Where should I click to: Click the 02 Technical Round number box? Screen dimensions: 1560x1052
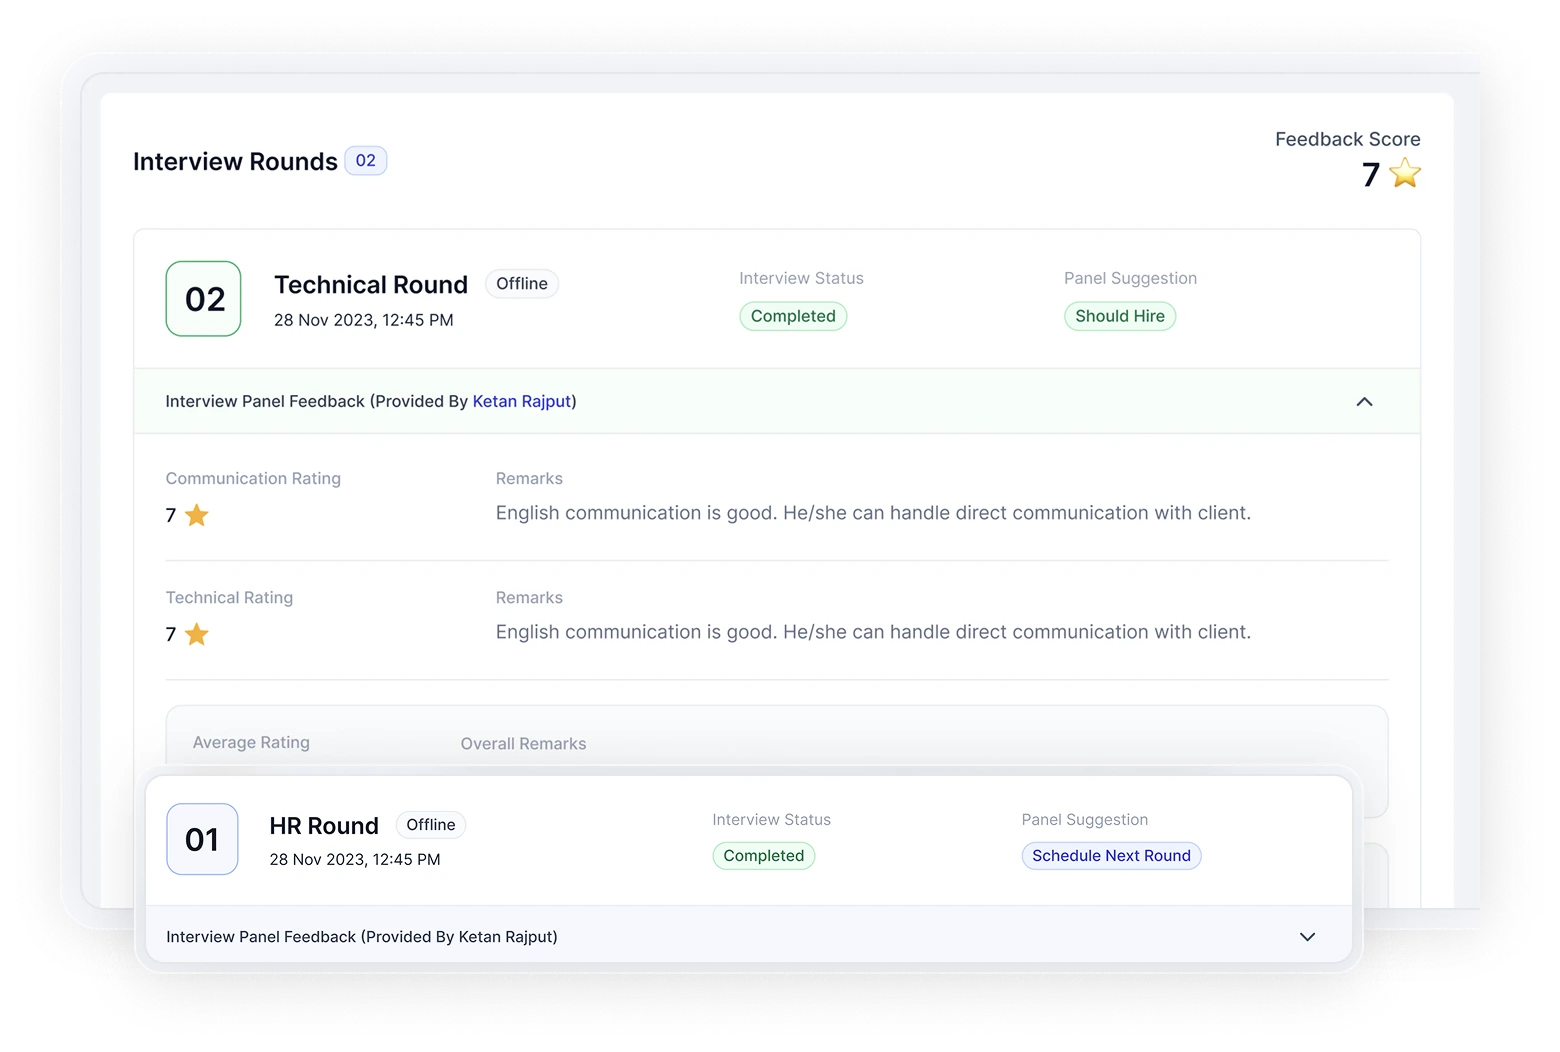coord(203,299)
